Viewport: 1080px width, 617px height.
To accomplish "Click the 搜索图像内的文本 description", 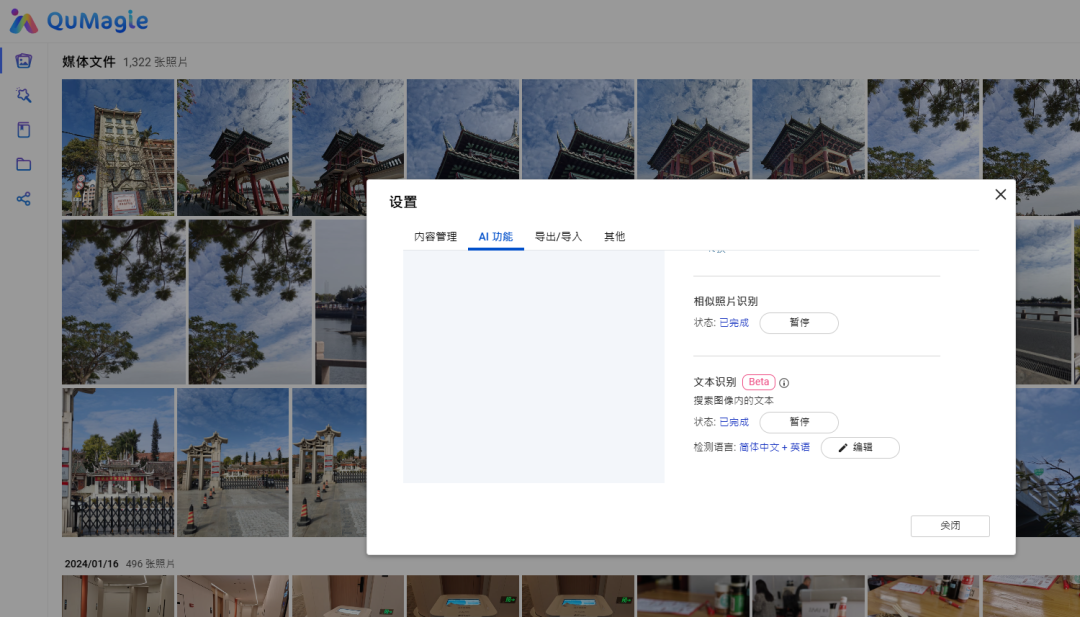I will click(x=734, y=400).
